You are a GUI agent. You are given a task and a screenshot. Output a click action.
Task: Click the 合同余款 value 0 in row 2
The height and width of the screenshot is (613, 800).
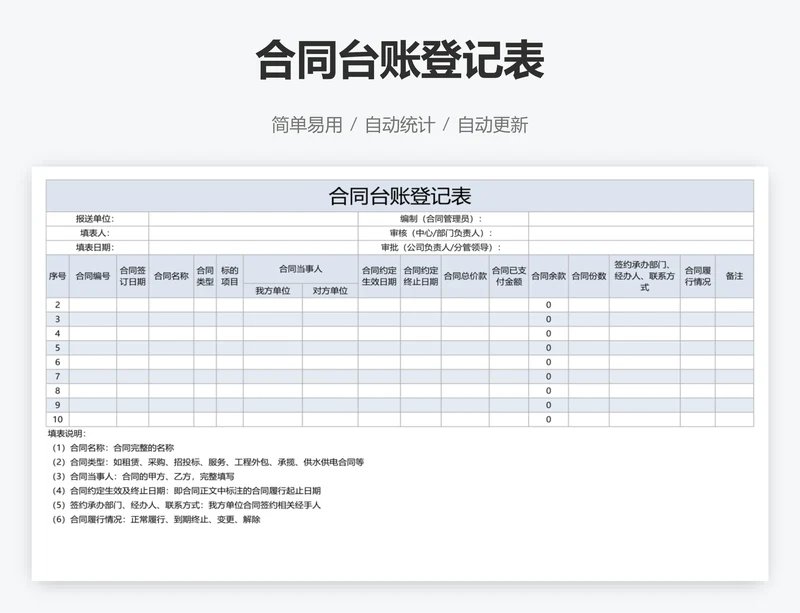click(548, 305)
